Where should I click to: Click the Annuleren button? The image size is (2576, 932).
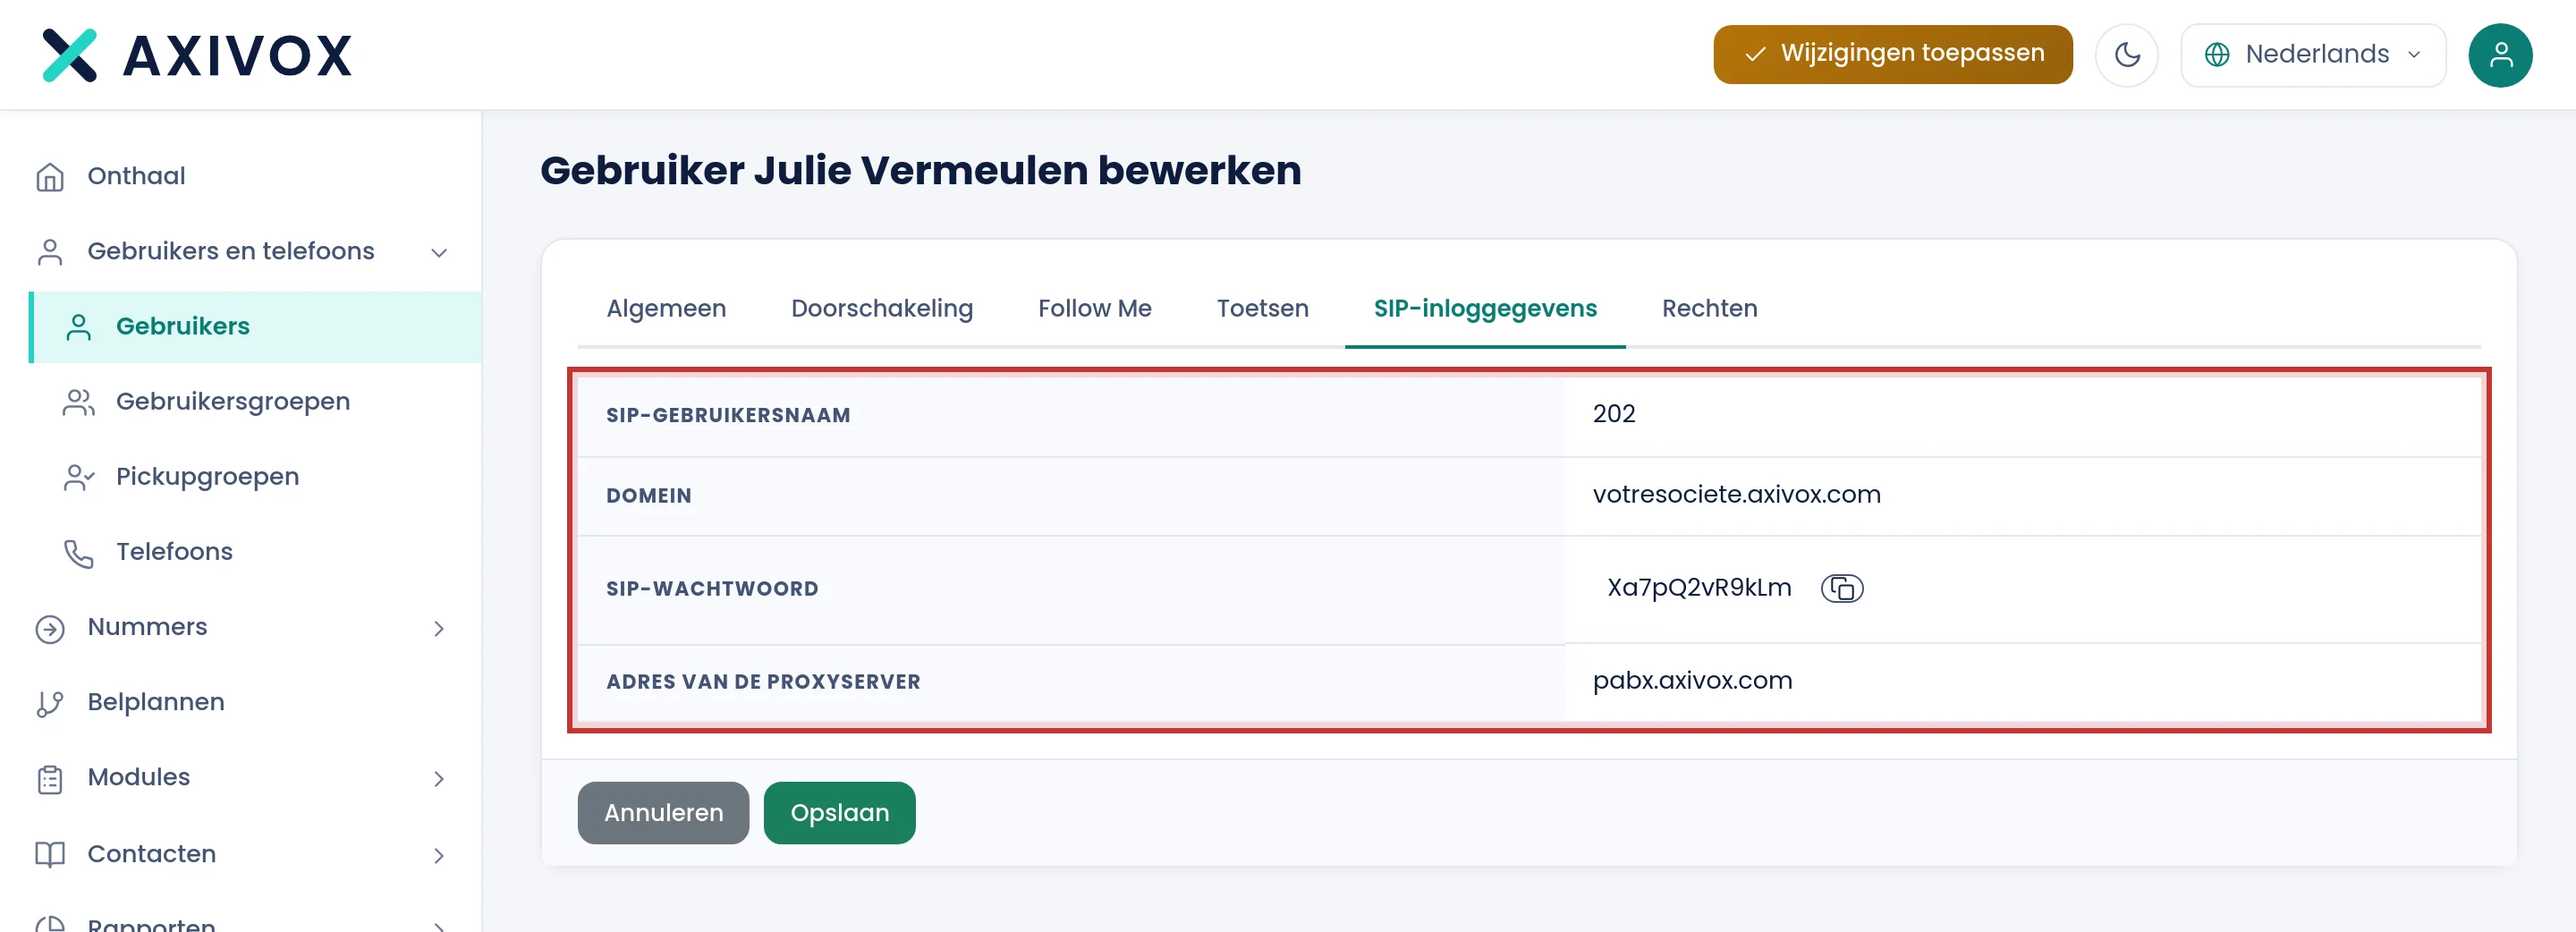(x=663, y=813)
